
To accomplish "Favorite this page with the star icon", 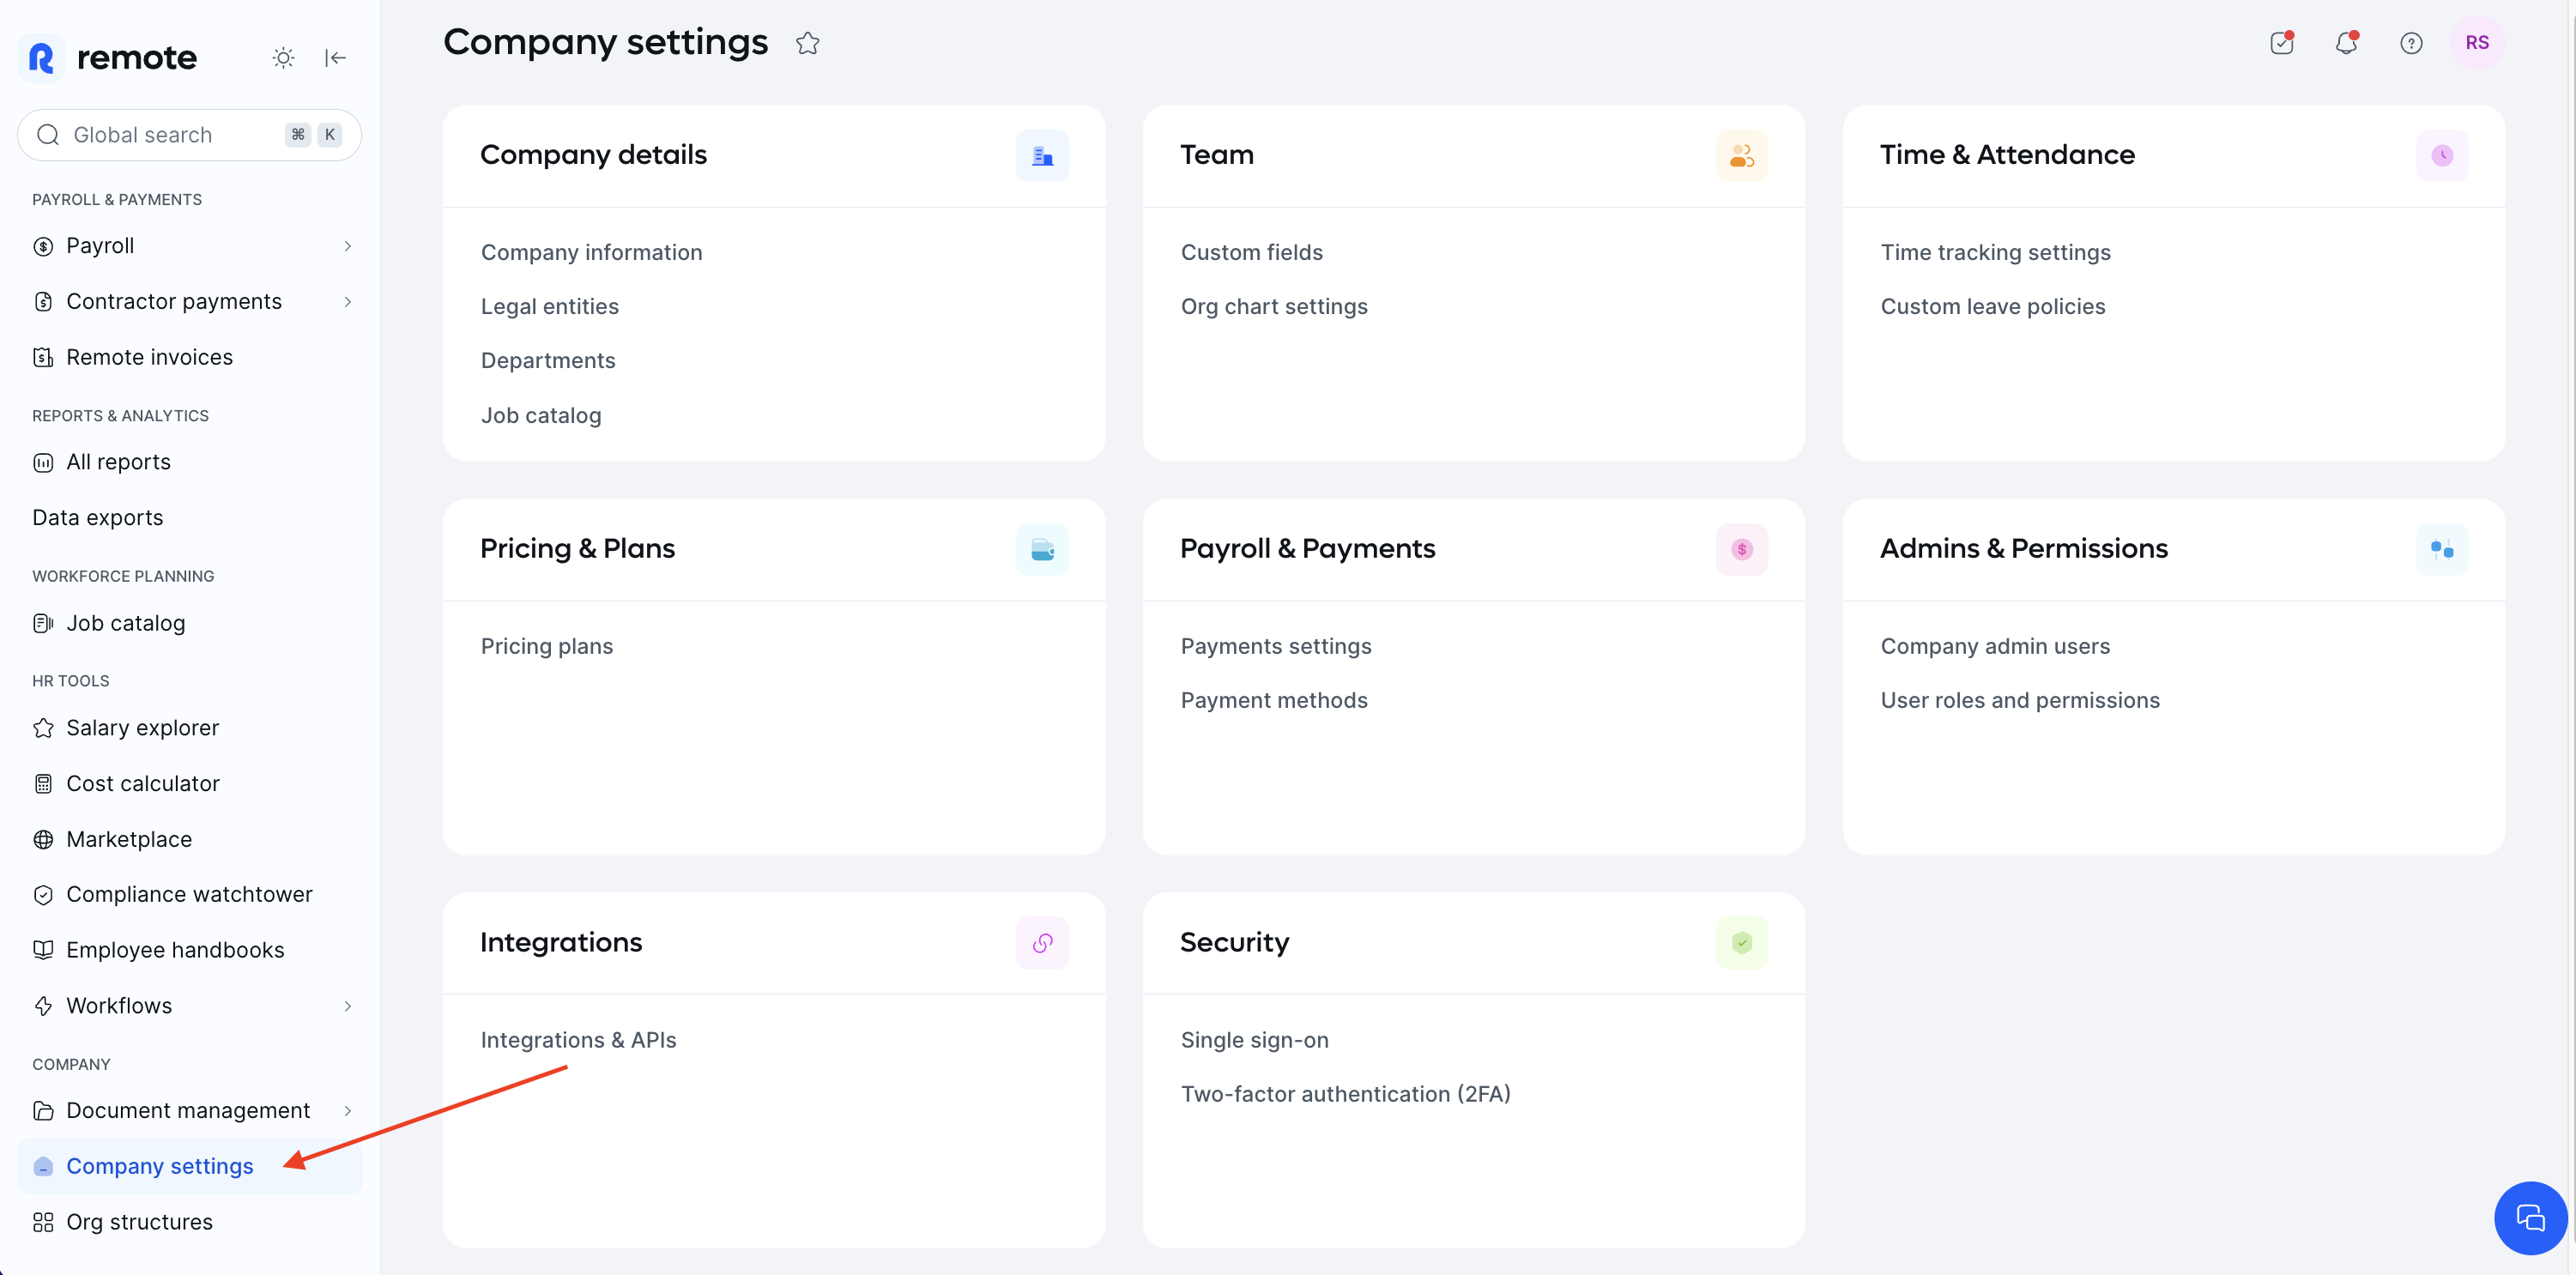I will [807, 43].
